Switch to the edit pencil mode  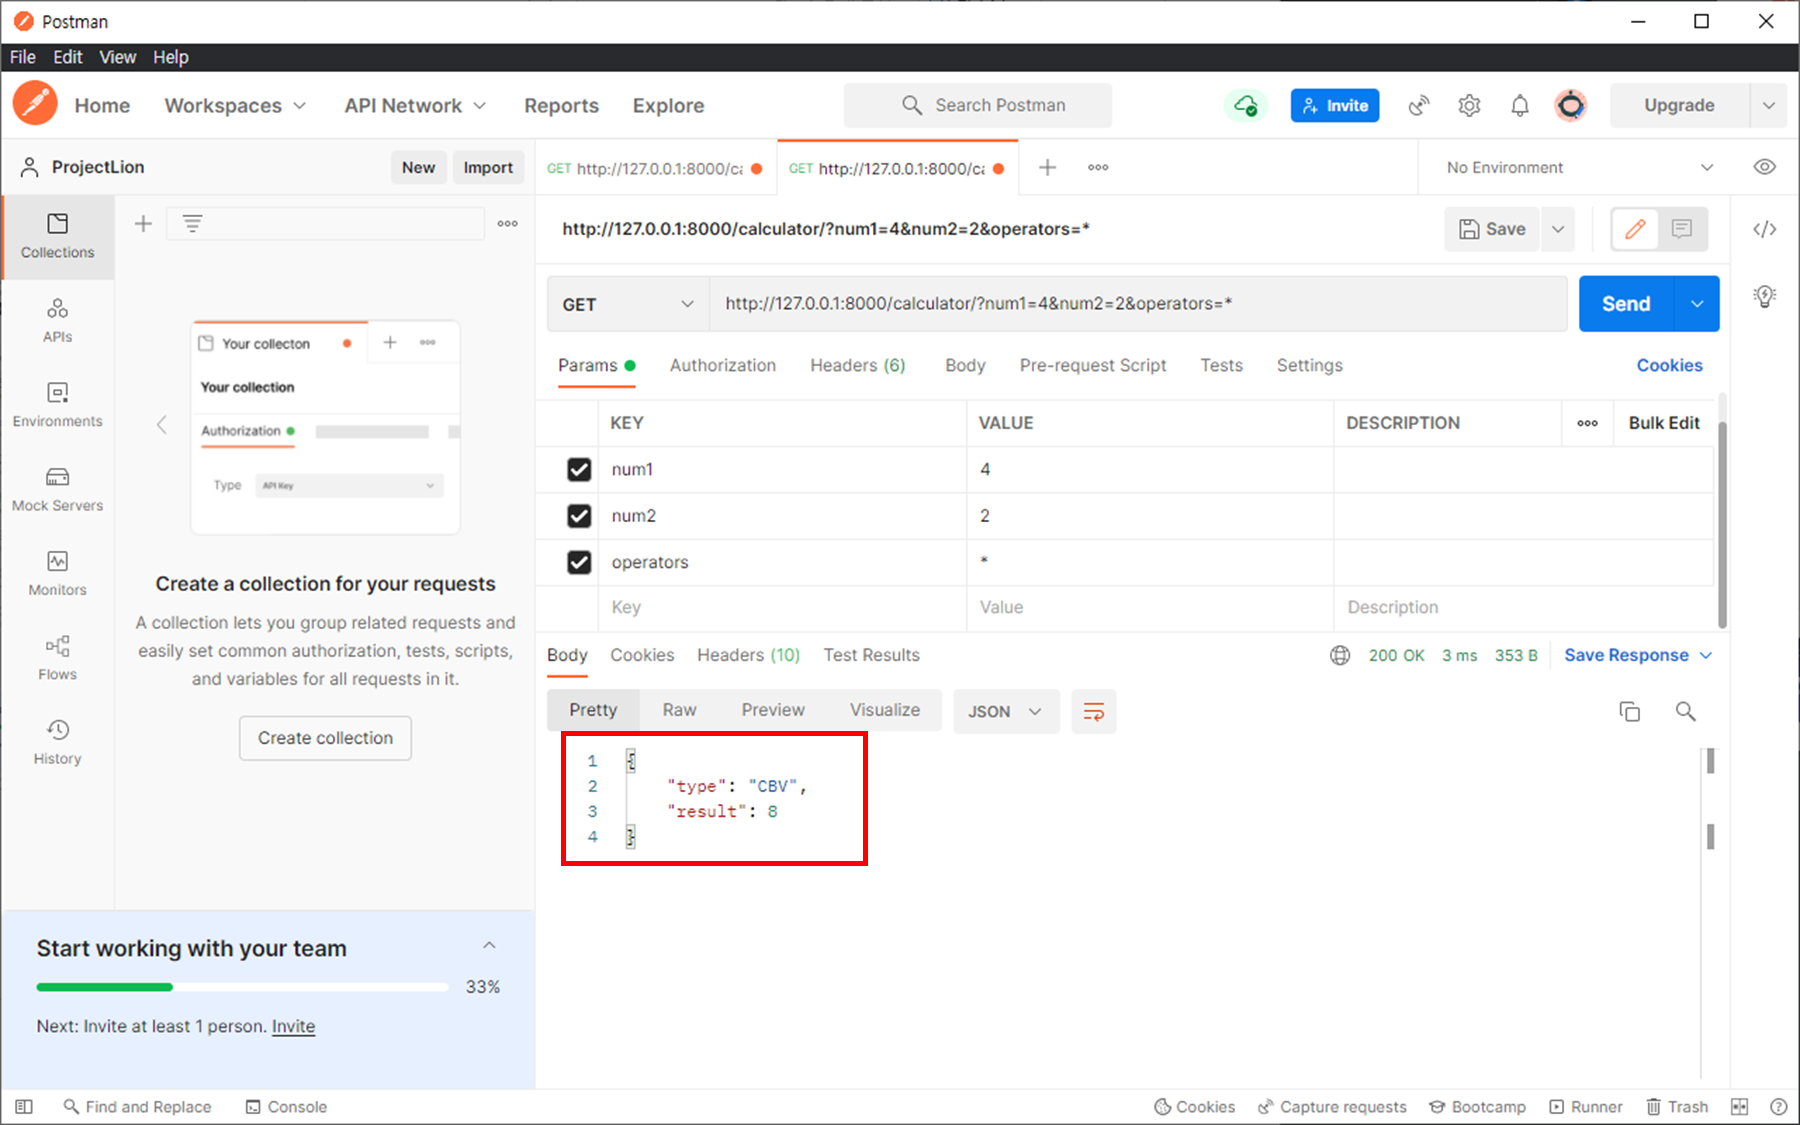click(x=1635, y=229)
